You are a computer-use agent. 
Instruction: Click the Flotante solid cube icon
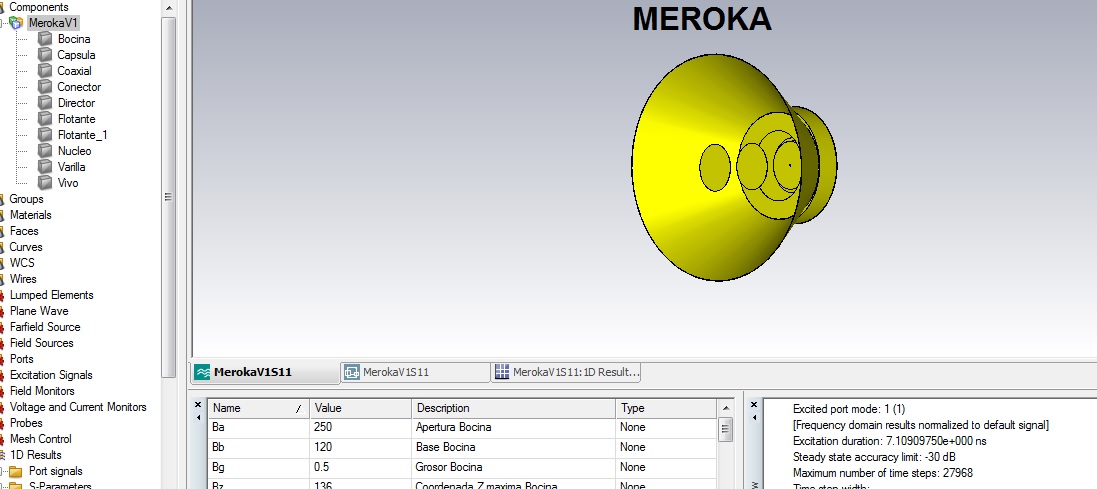point(45,119)
